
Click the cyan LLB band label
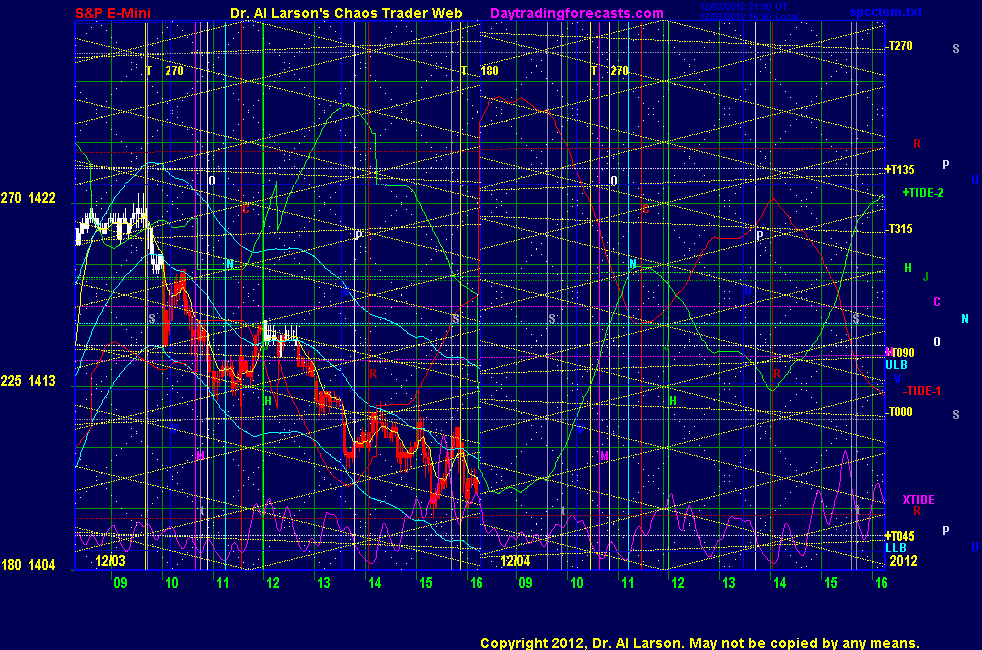pos(896,548)
